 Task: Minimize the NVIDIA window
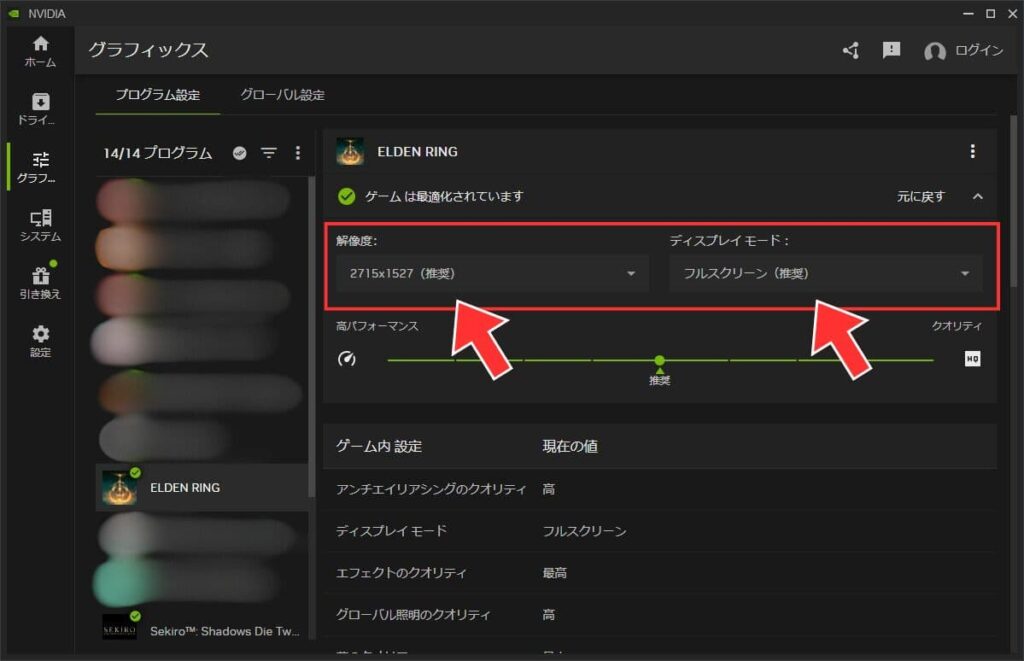pos(968,13)
